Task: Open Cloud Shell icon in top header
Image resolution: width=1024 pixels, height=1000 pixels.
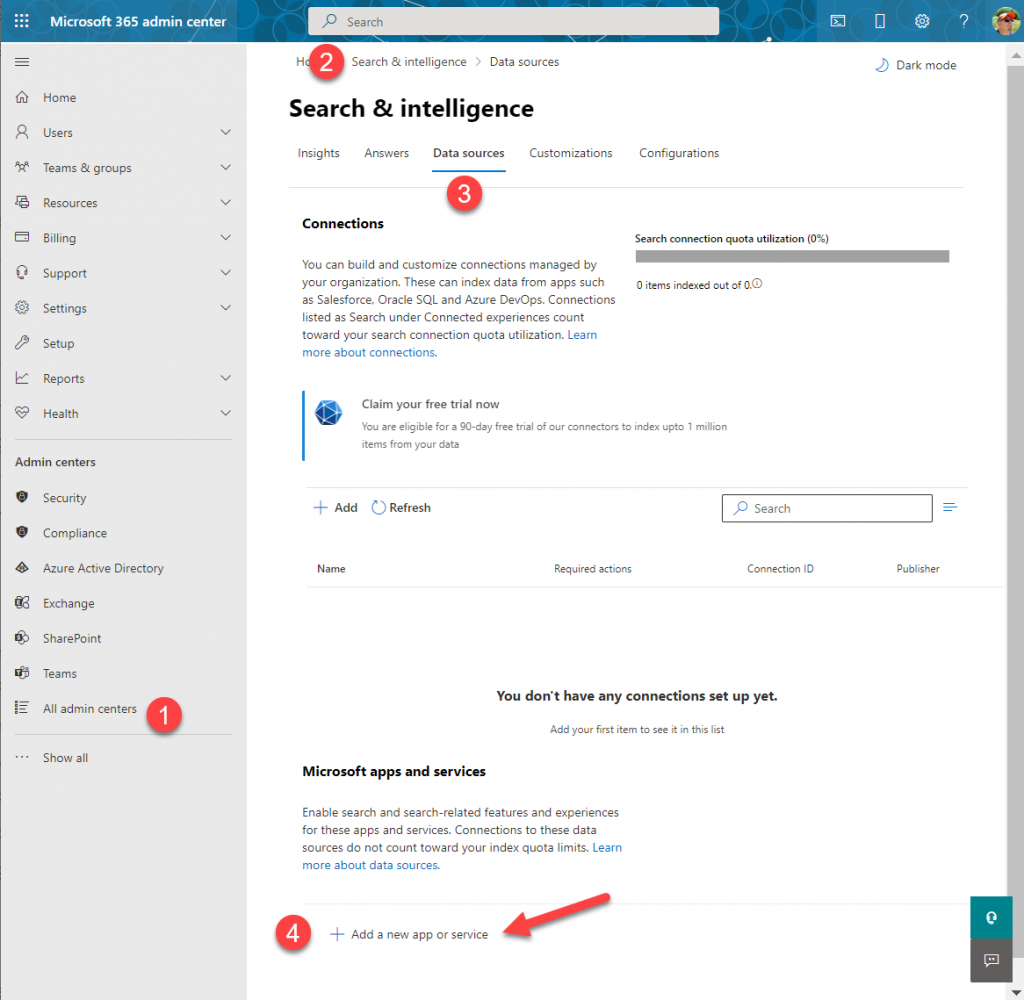Action: coord(838,22)
